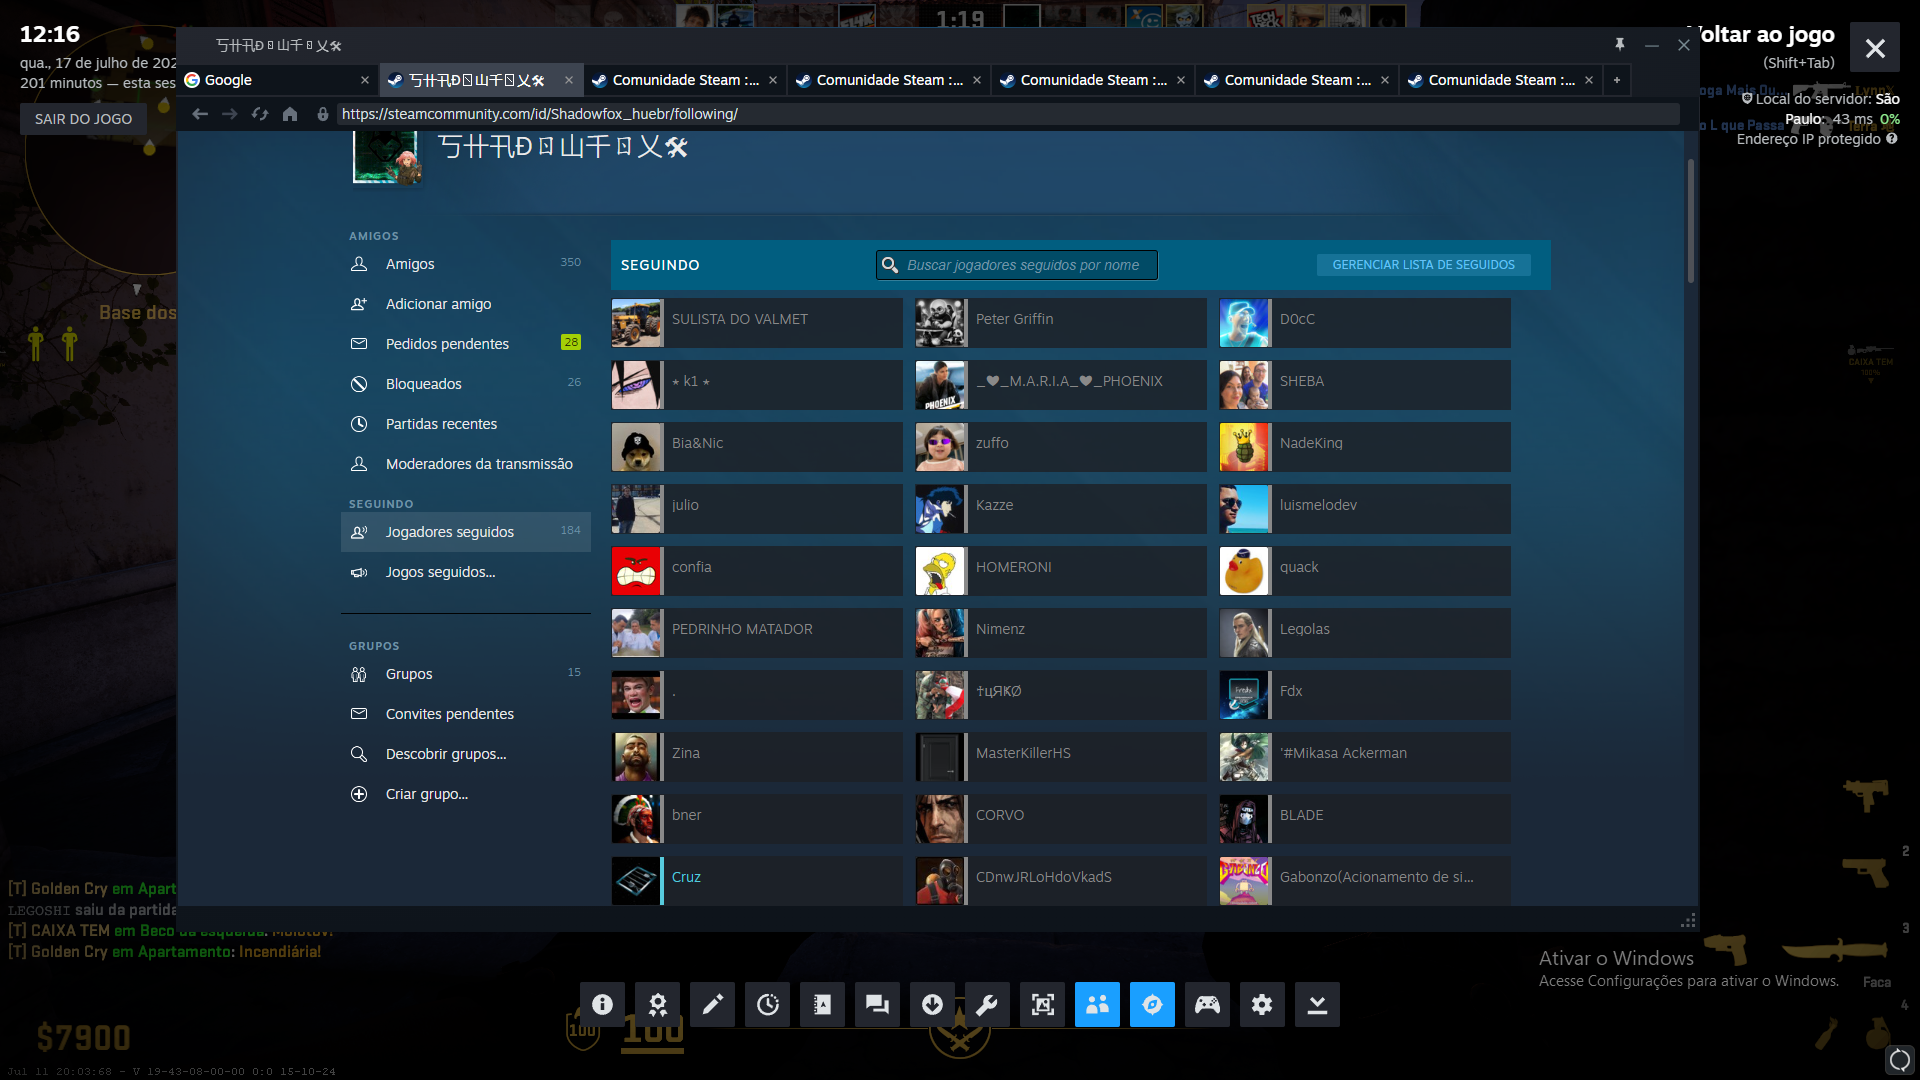Toggle the web browser compass button
Screen dimensions: 1920x1080
(1152, 1004)
